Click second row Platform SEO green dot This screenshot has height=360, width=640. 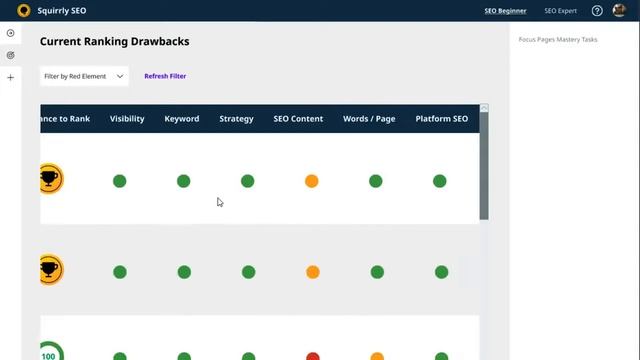pyautogui.click(x=442, y=272)
